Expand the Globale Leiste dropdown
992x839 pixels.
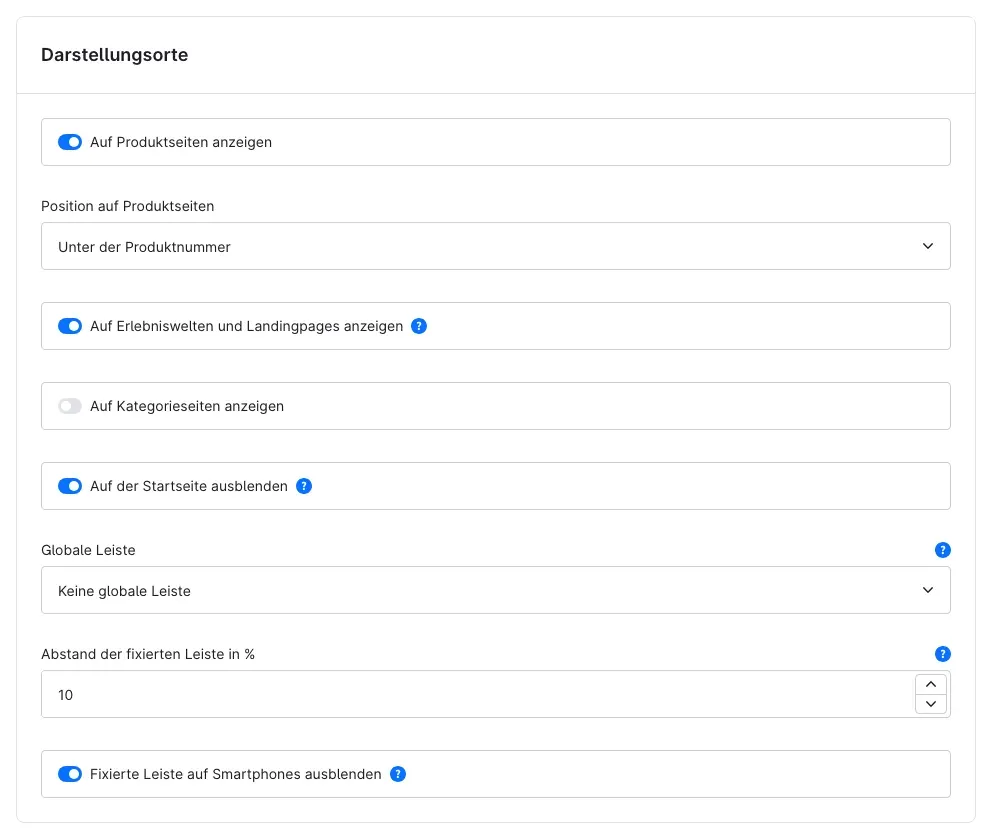tap(495, 590)
